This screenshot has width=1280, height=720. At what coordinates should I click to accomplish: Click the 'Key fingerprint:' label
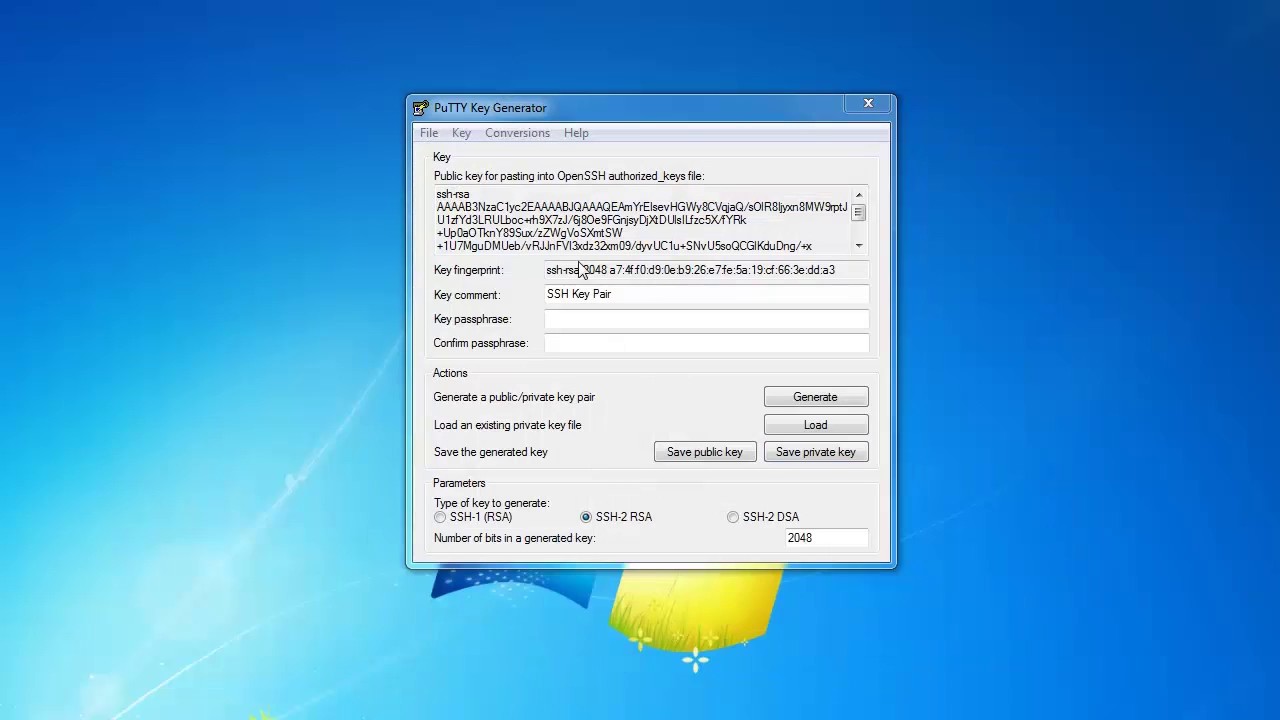[x=468, y=270]
